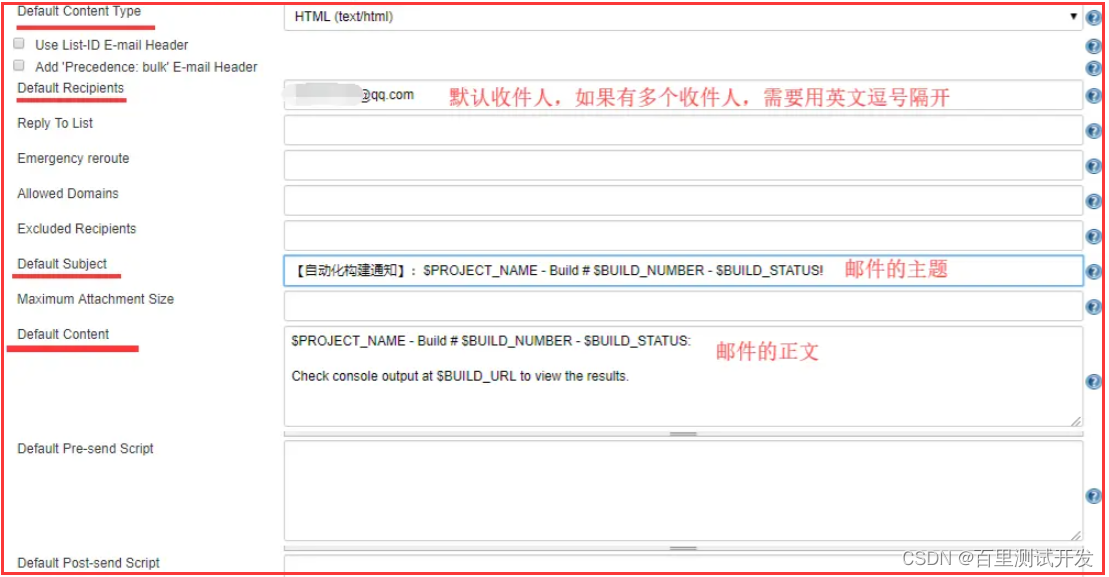This screenshot has width=1109, height=577.
Task: Click the Reply To List label
Action: [x=55, y=123]
